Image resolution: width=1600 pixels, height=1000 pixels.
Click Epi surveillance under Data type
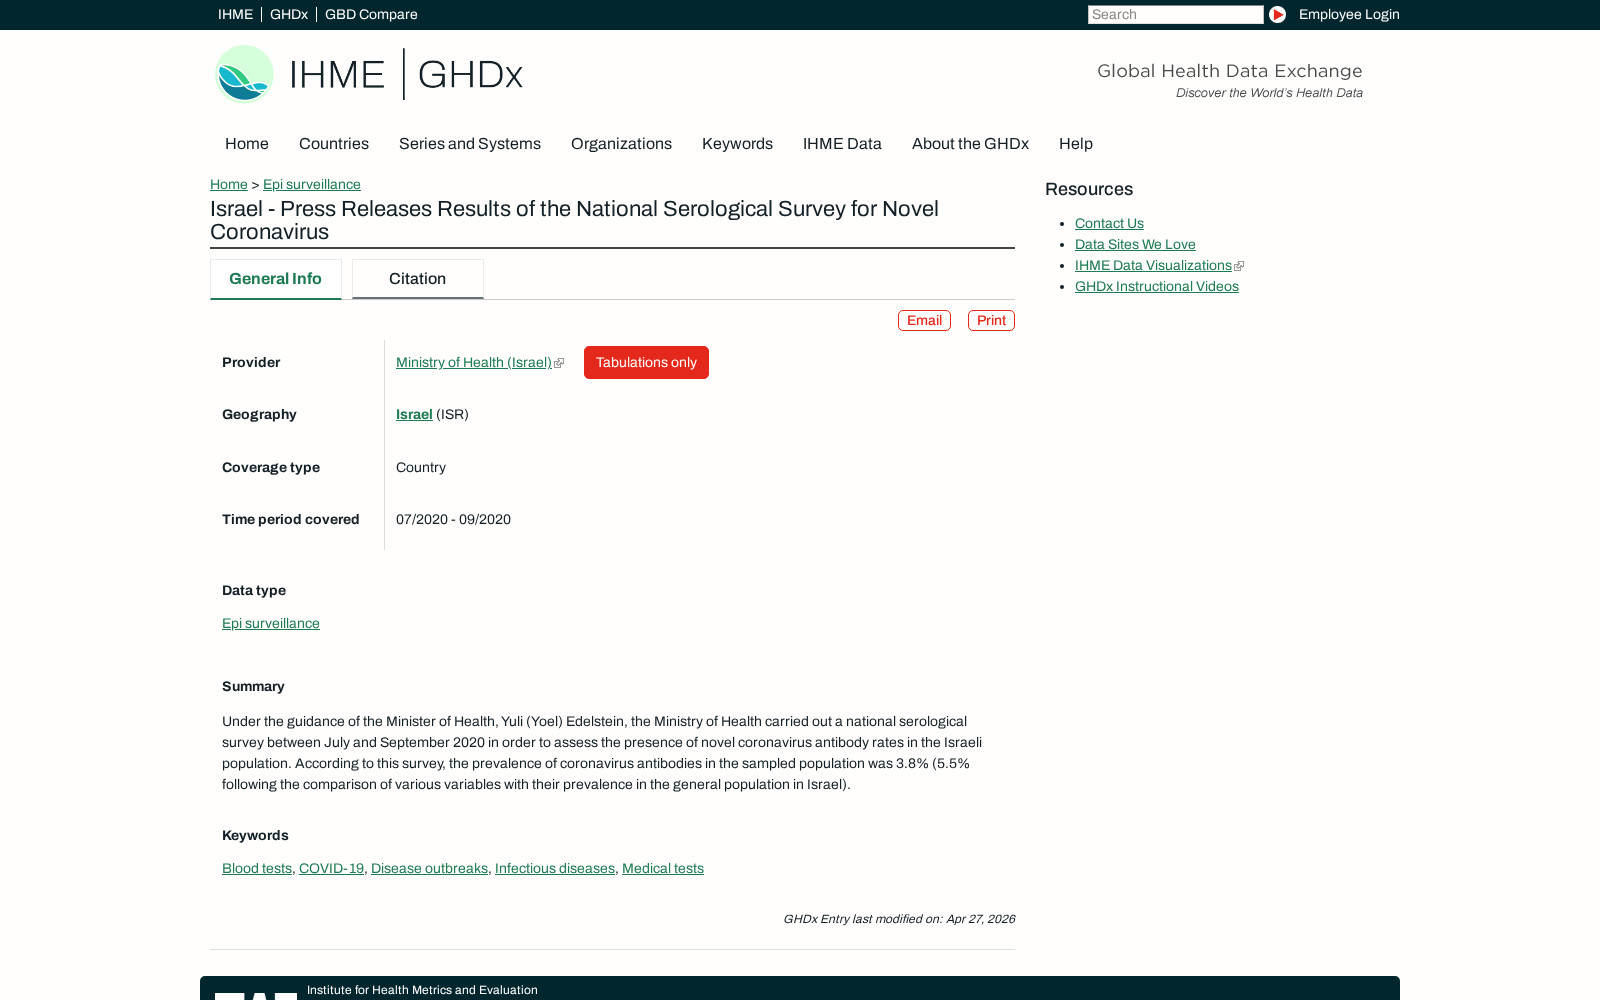(x=271, y=623)
